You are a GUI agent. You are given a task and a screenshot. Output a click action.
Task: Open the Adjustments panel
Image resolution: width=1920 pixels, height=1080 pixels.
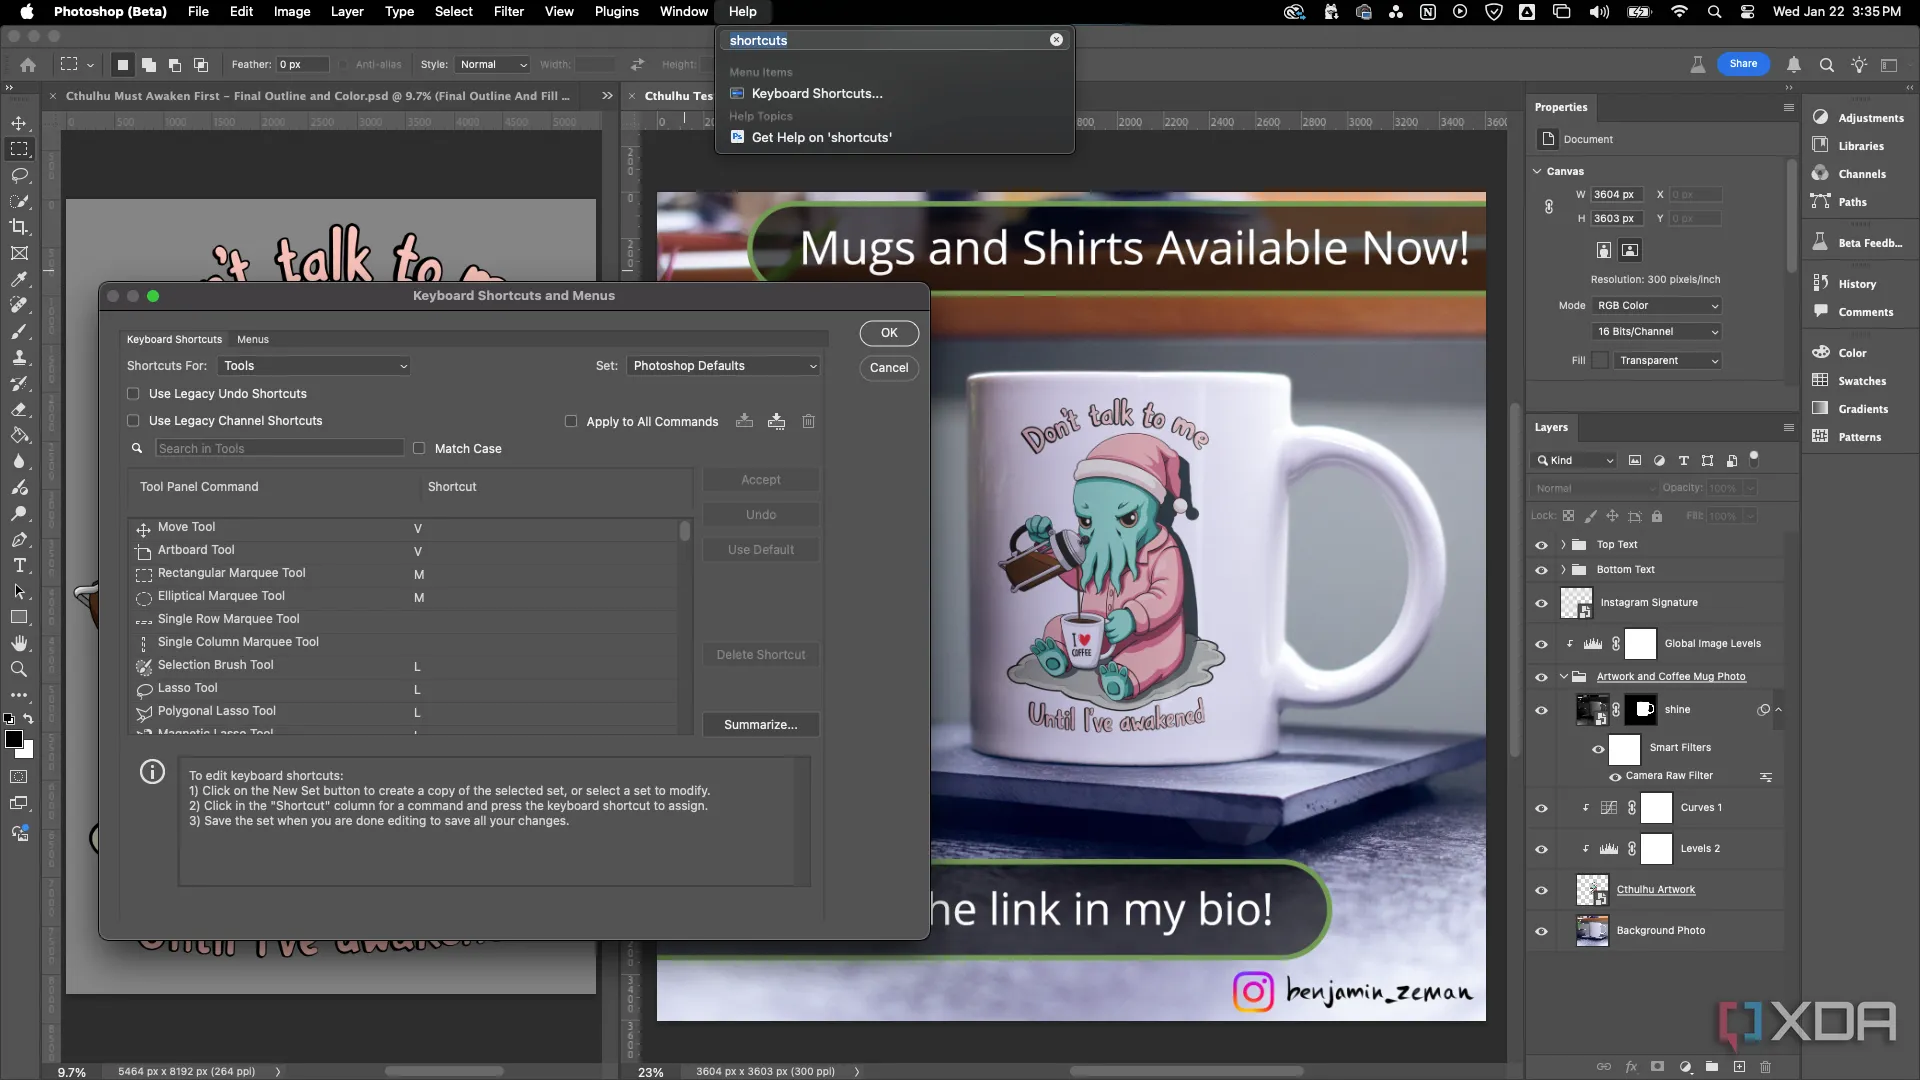1859,117
